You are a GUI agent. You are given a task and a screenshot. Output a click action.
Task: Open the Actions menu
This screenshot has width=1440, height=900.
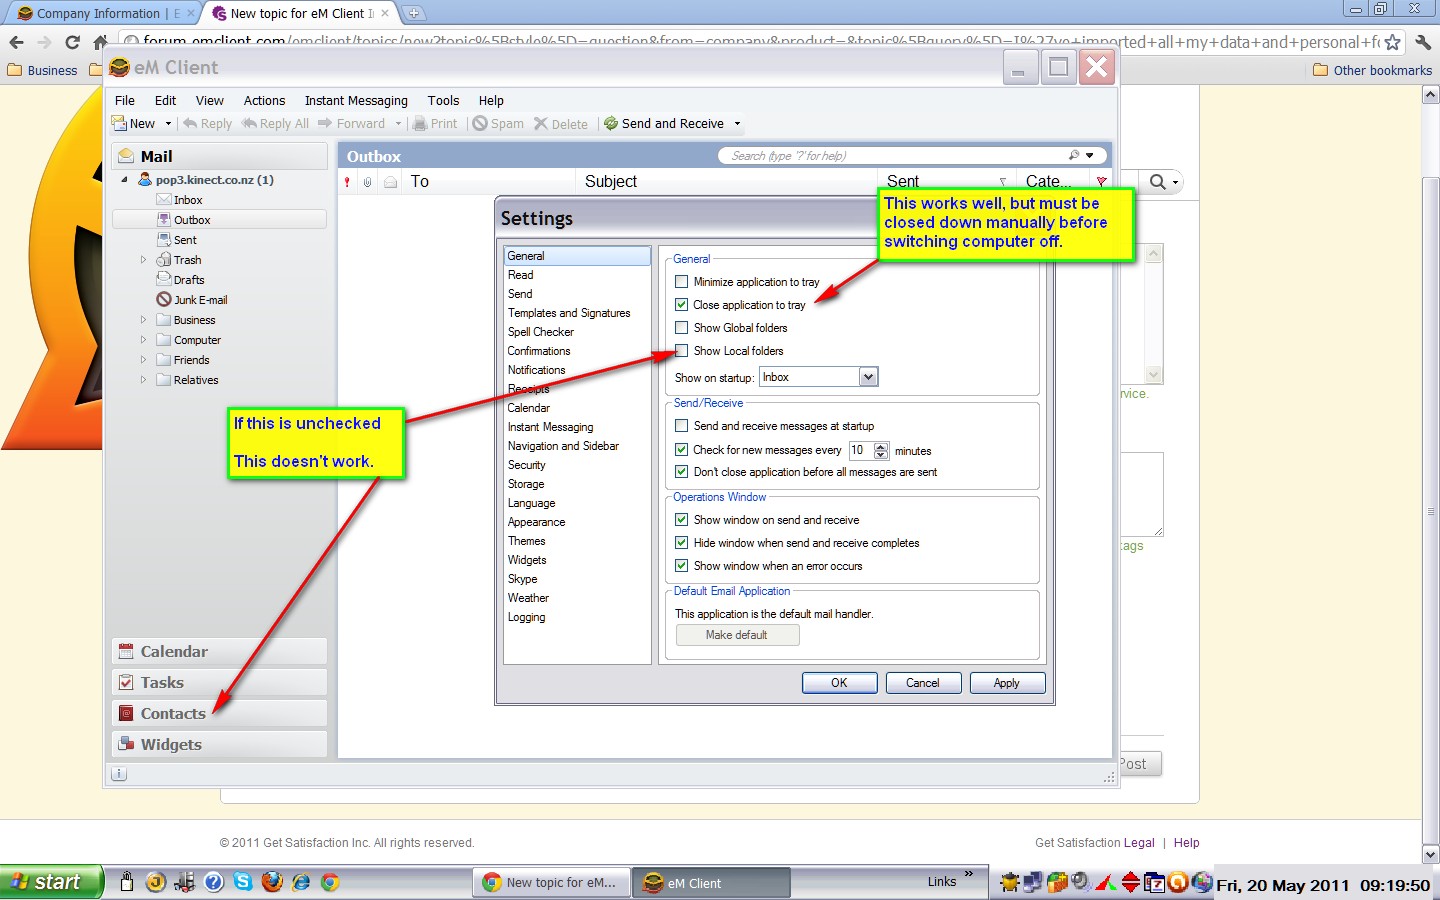(x=264, y=101)
